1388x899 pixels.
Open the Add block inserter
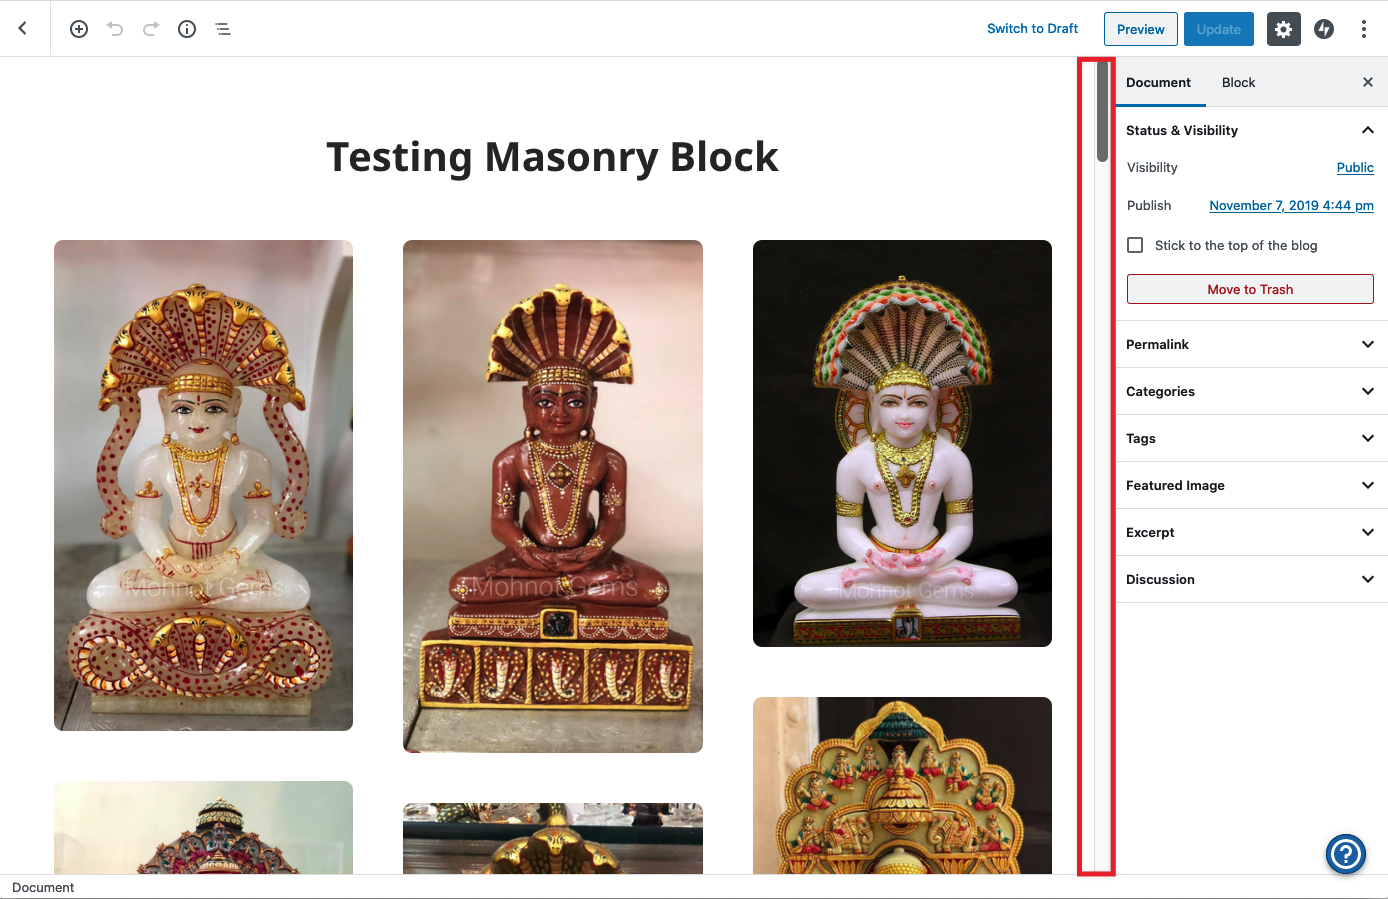pyautogui.click(x=79, y=29)
